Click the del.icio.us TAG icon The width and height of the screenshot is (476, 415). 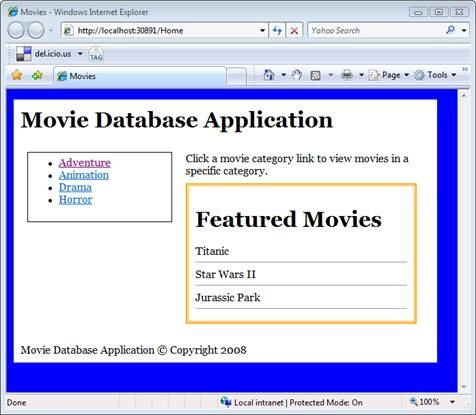[x=96, y=54]
